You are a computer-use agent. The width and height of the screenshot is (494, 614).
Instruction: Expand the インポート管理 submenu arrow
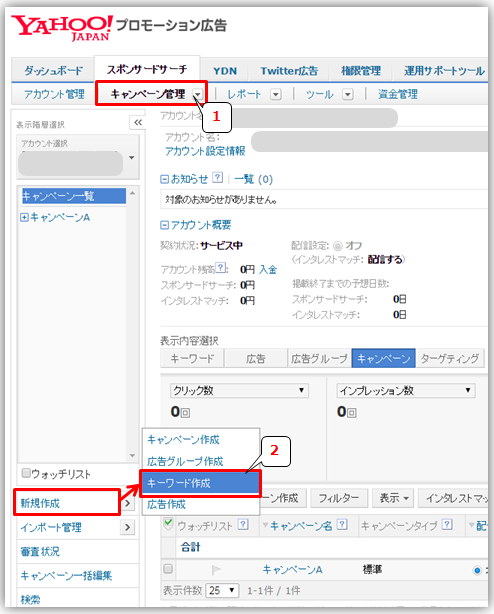[x=127, y=527]
